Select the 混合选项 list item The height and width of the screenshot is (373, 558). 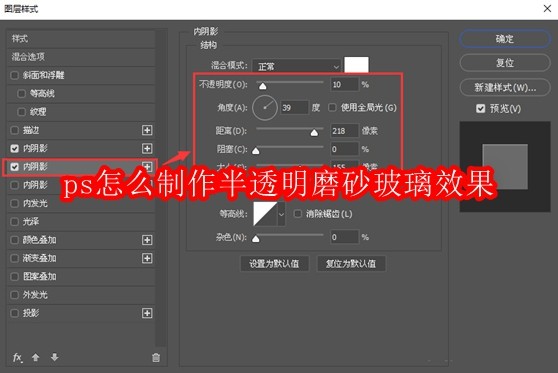[x=81, y=57]
